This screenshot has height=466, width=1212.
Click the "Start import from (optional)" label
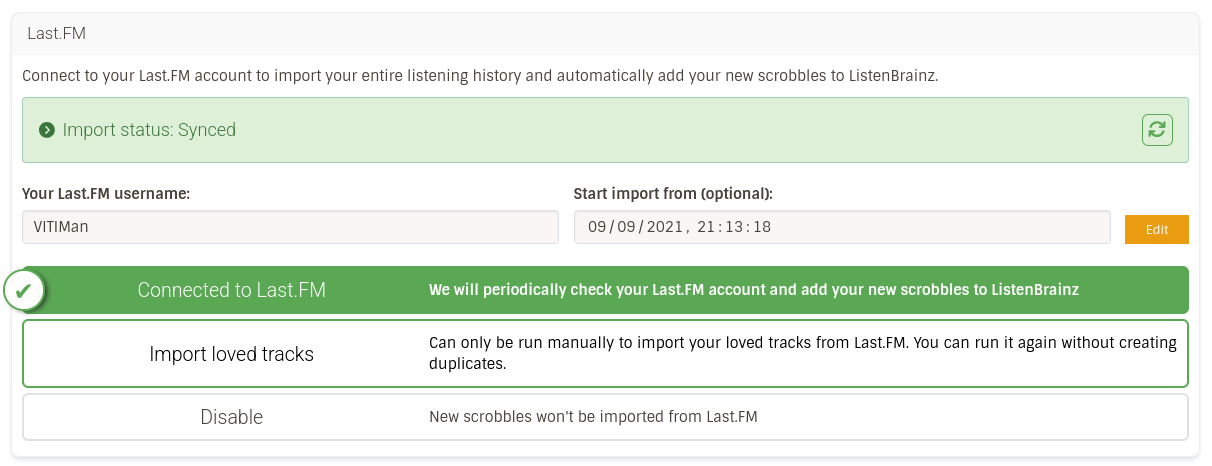tap(673, 194)
